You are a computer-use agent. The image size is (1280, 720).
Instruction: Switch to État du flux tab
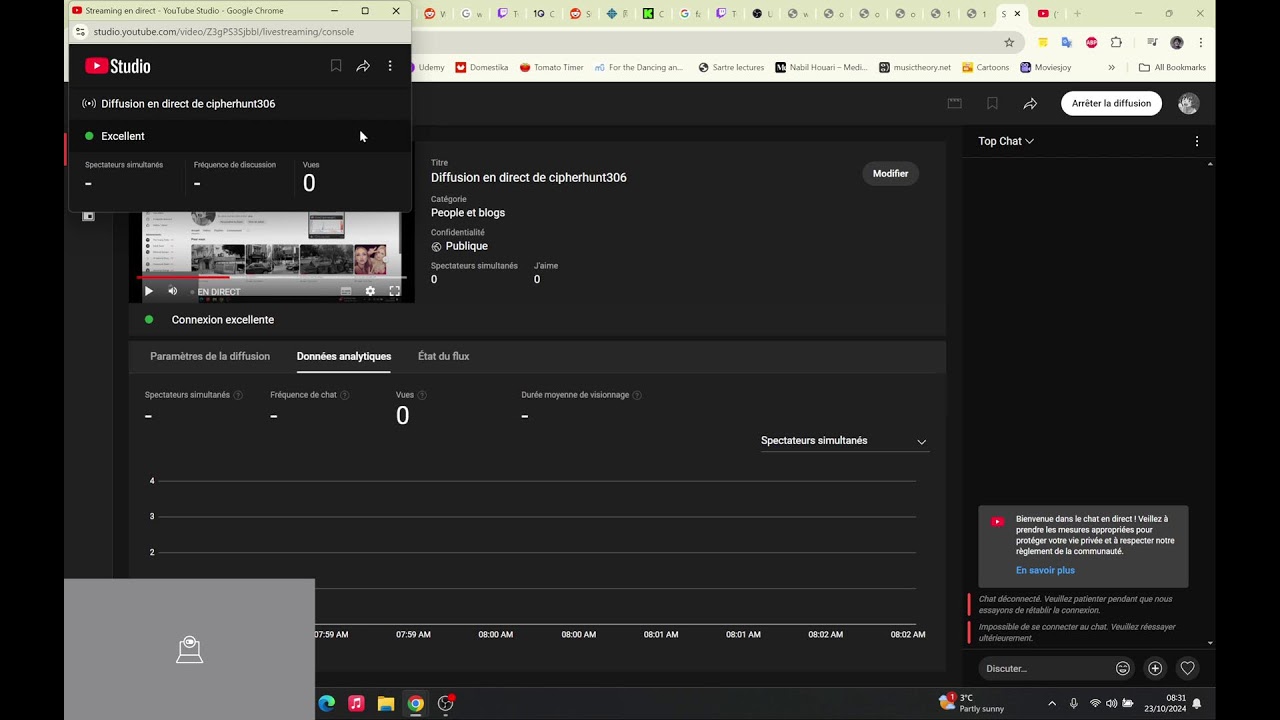(443, 356)
